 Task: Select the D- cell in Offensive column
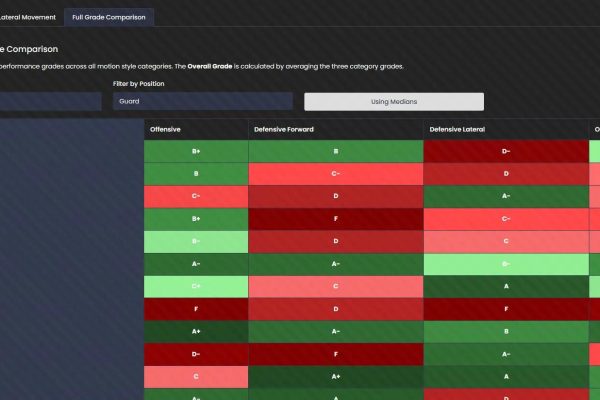pos(196,354)
